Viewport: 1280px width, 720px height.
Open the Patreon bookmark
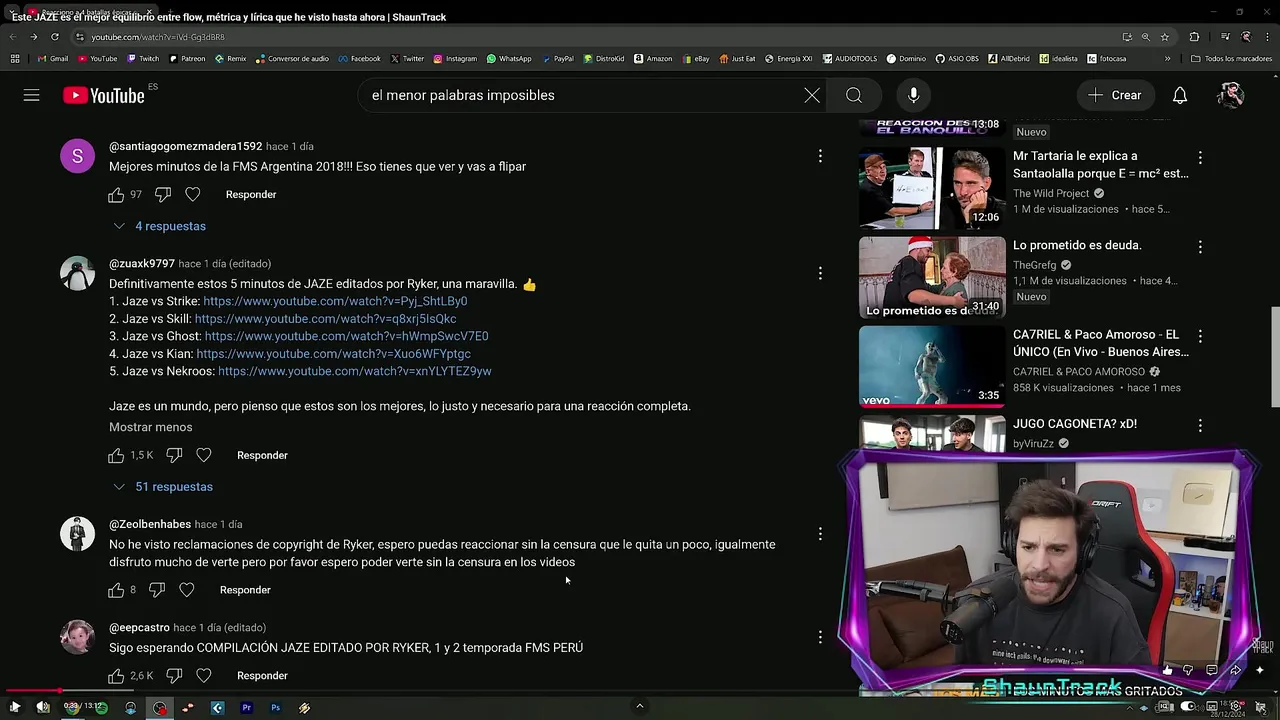click(187, 59)
